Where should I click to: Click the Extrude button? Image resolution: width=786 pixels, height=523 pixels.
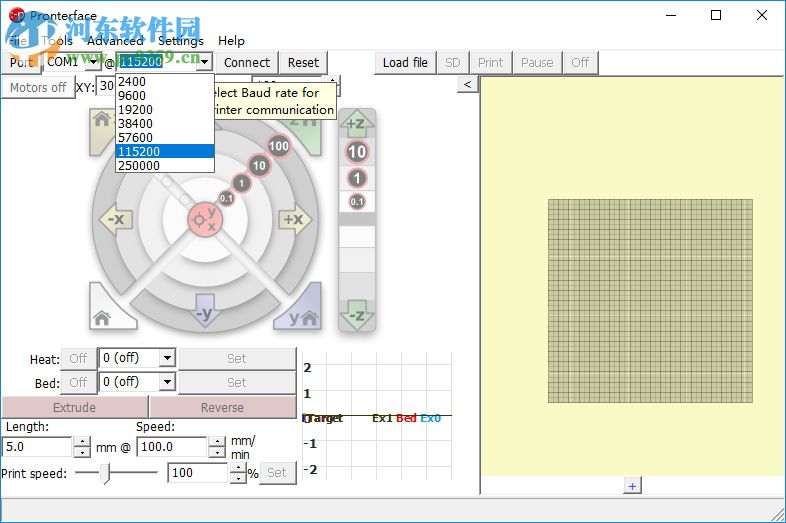pos(75,407)
